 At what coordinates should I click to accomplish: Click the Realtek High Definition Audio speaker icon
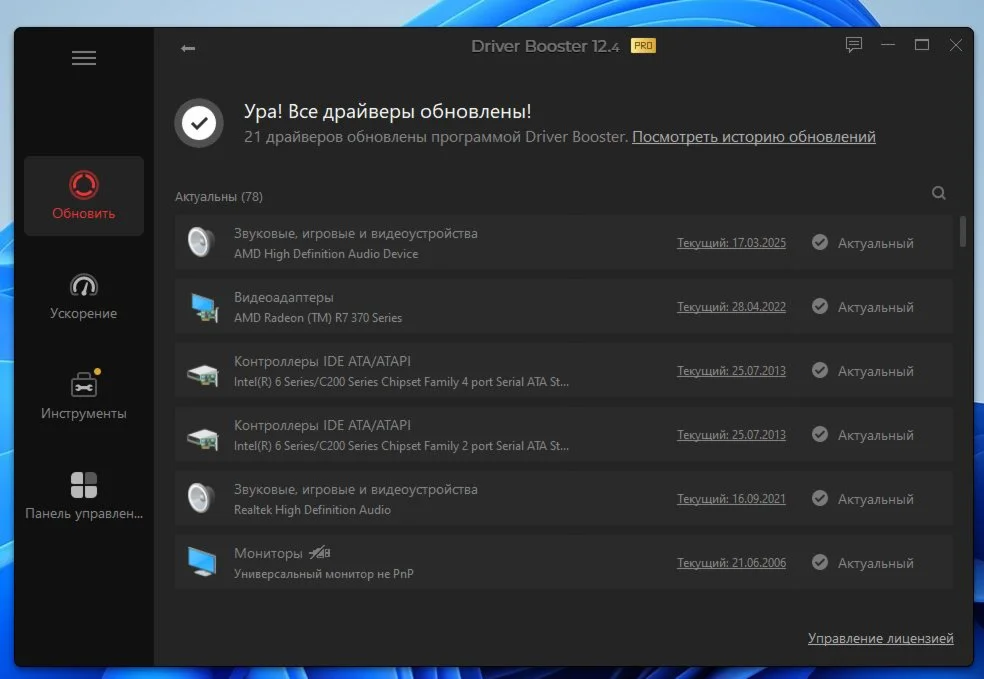pos(201,498)
